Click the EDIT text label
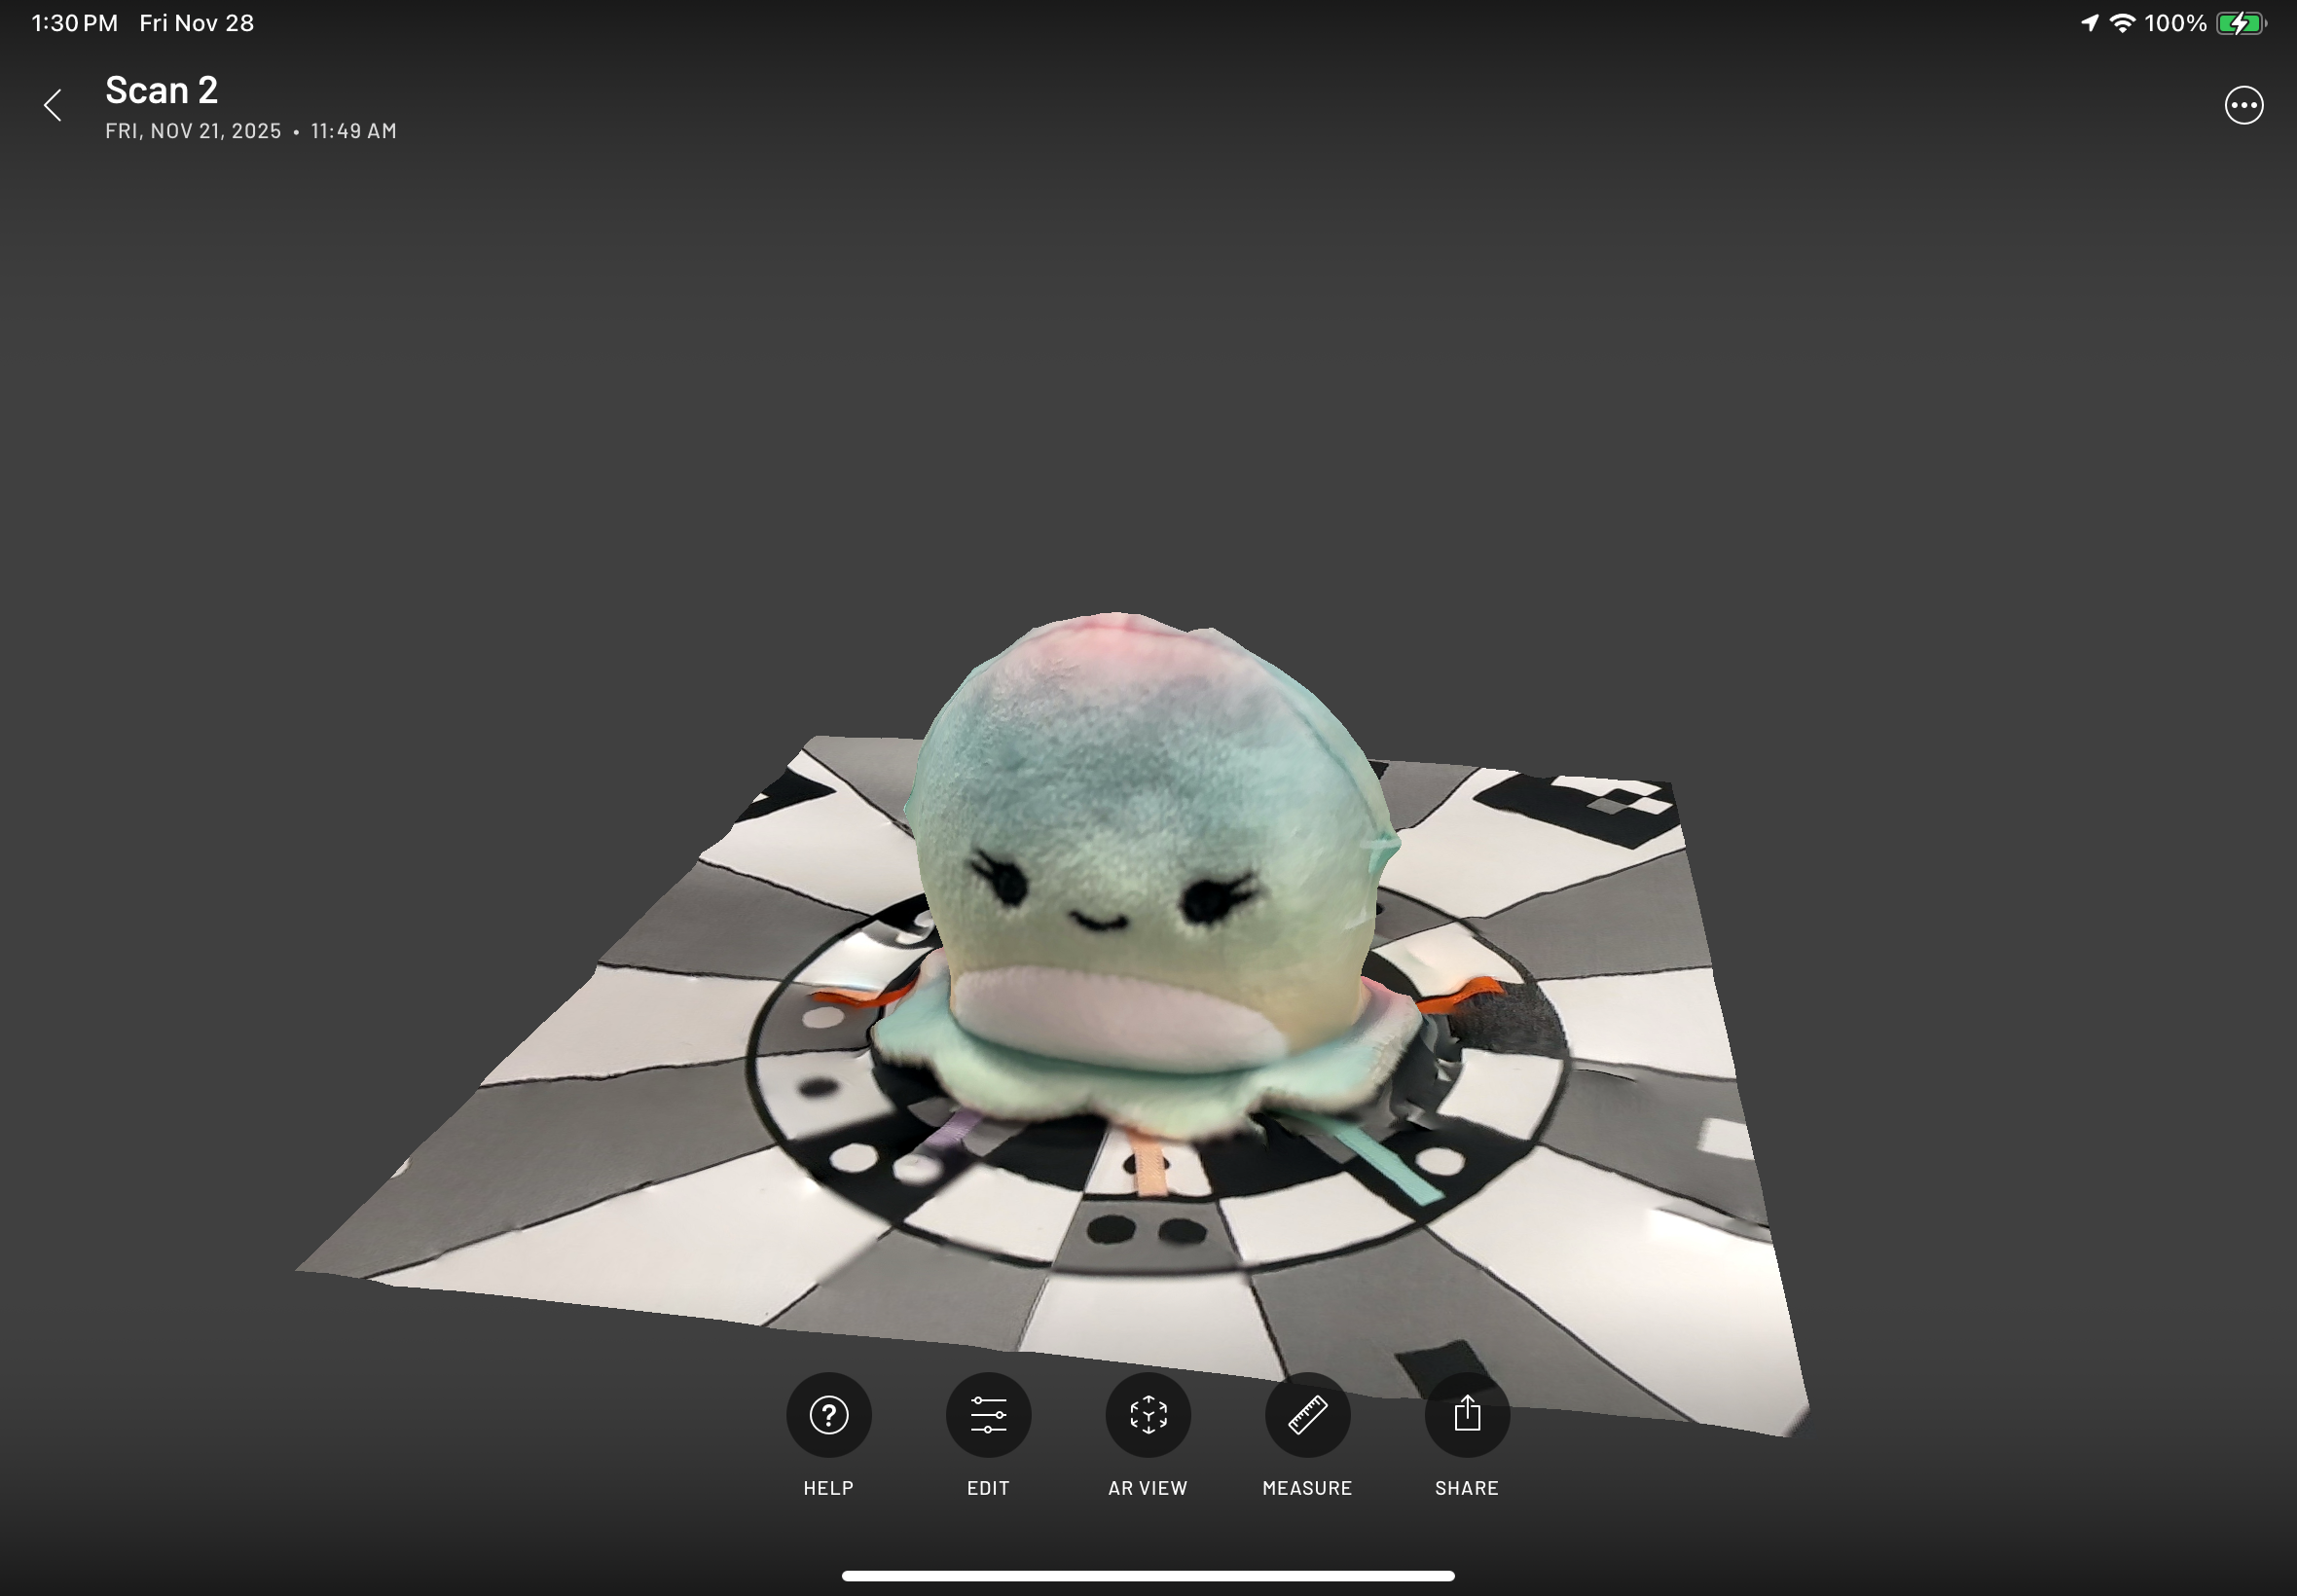This screenshot has height=1596, width=2297. click(988, 1488)
